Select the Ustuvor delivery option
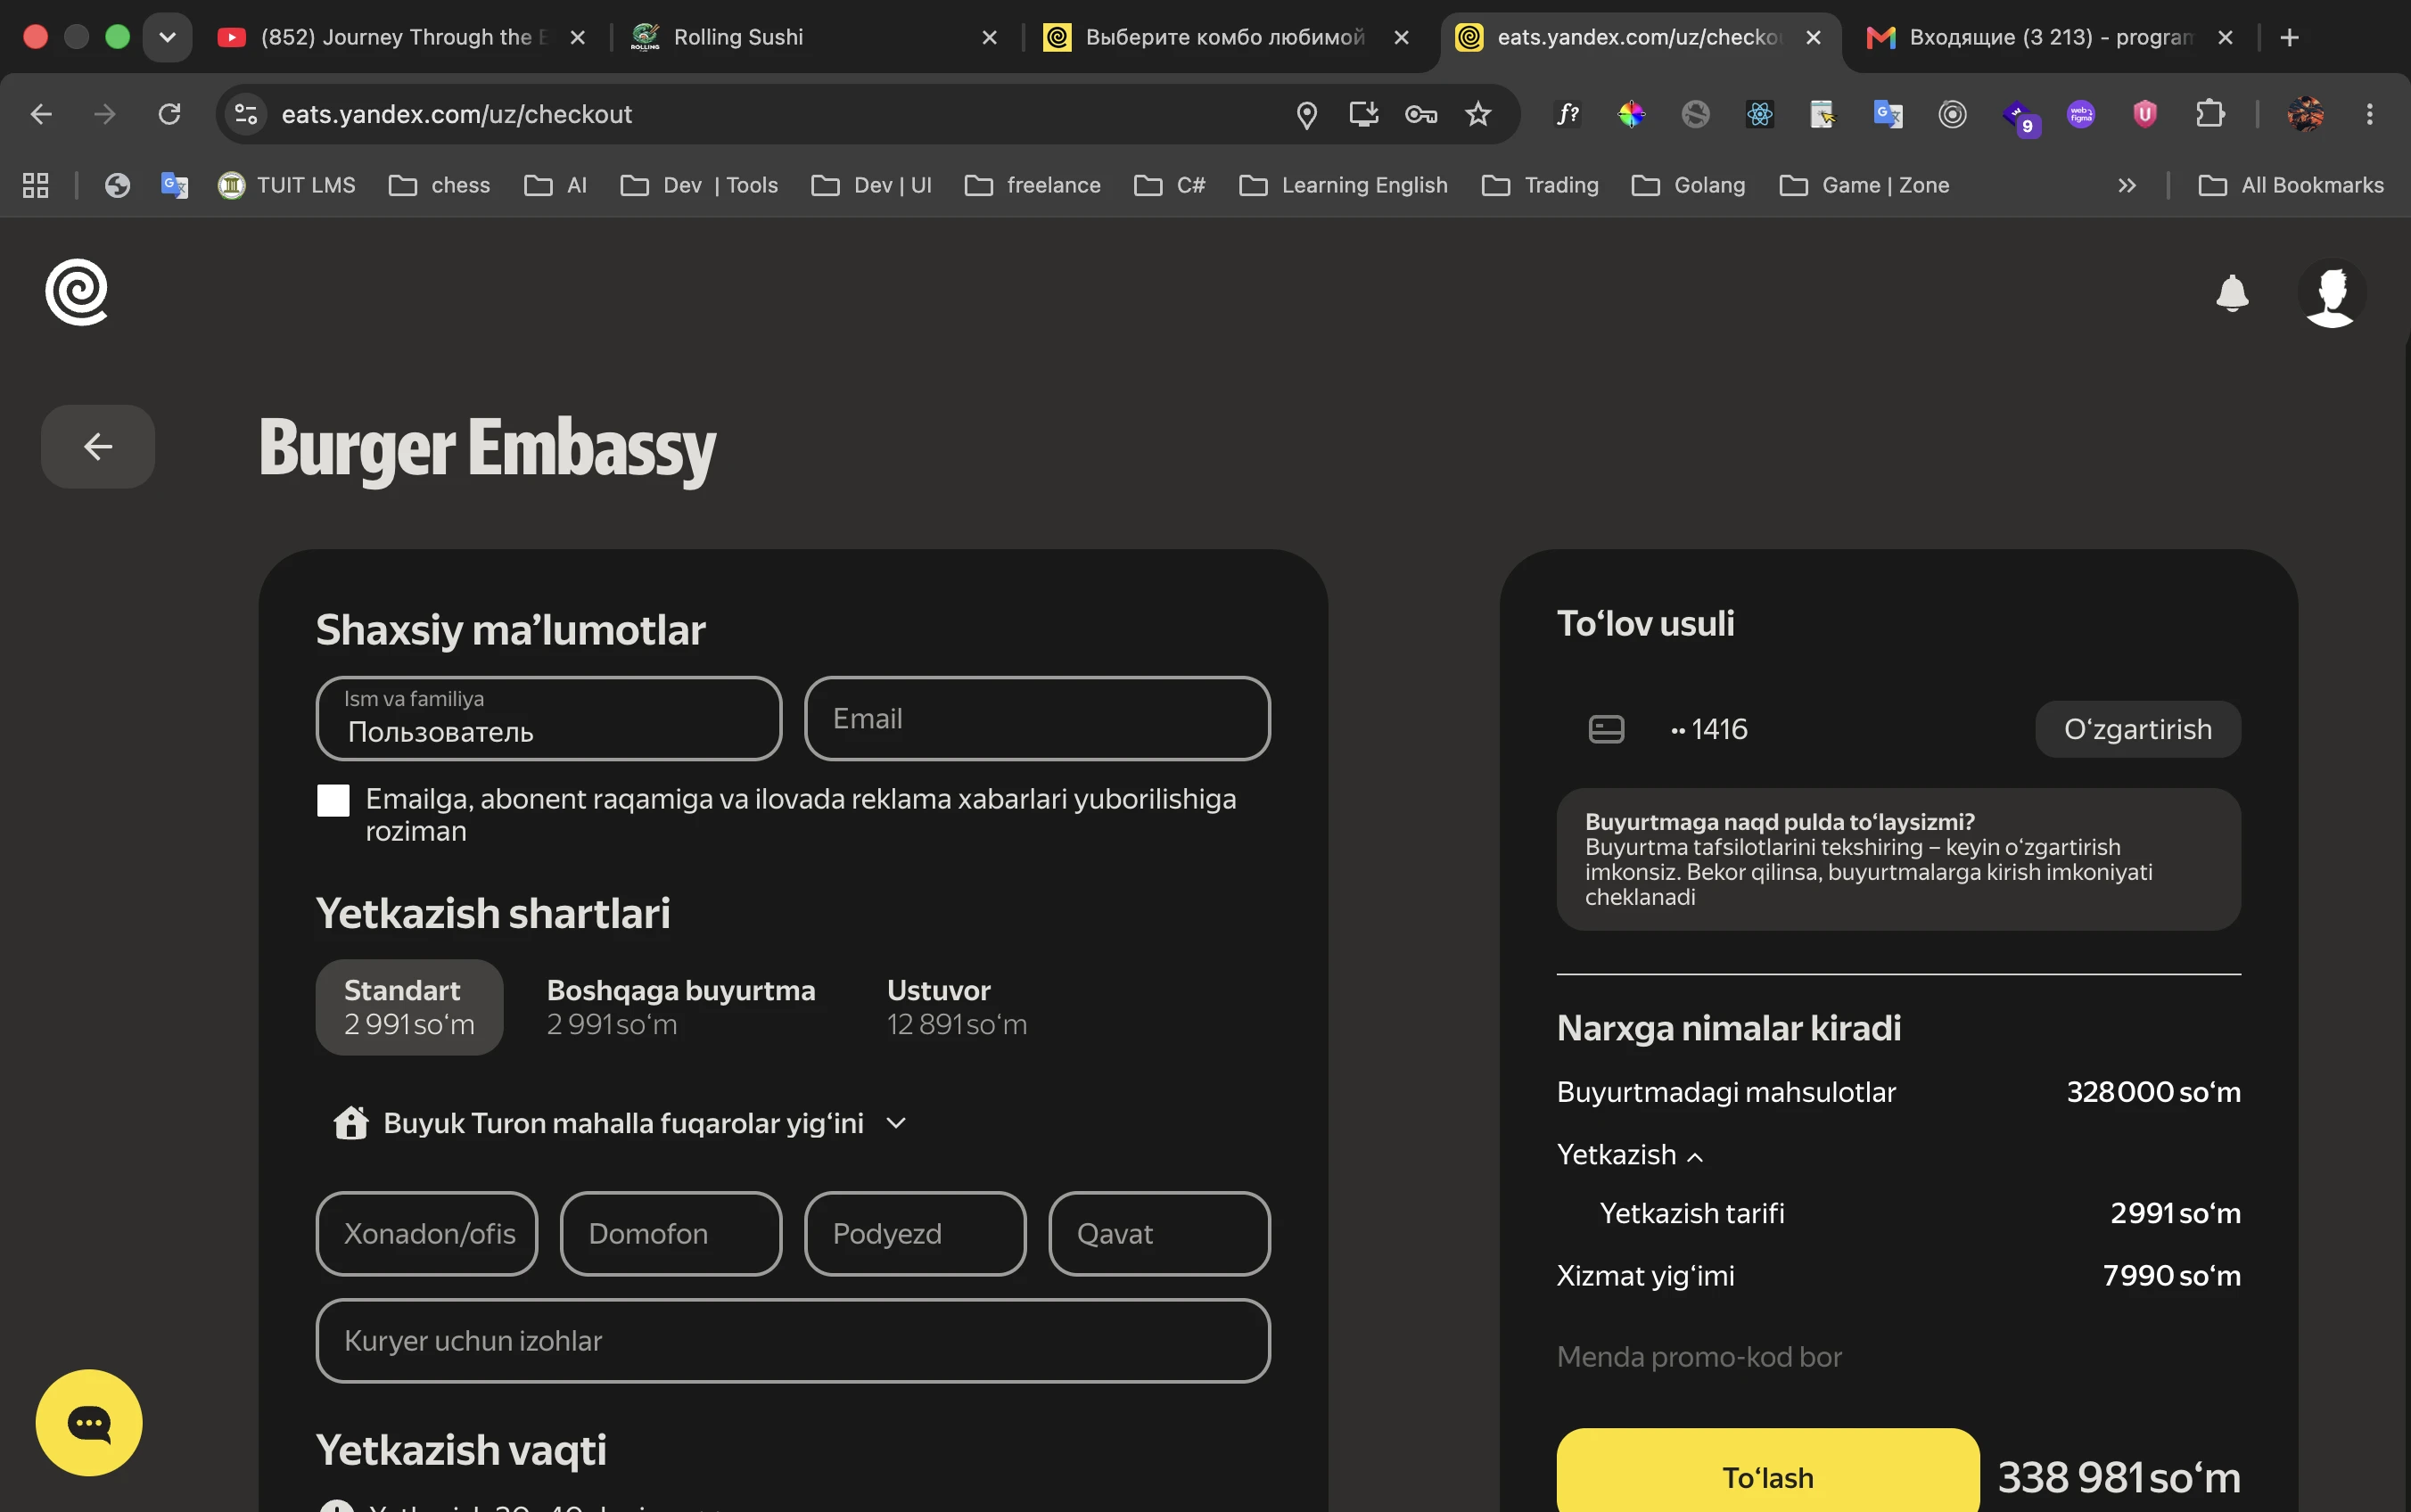Image resolution: width=2411 pixels, height=1512 pixels. 957,1007
